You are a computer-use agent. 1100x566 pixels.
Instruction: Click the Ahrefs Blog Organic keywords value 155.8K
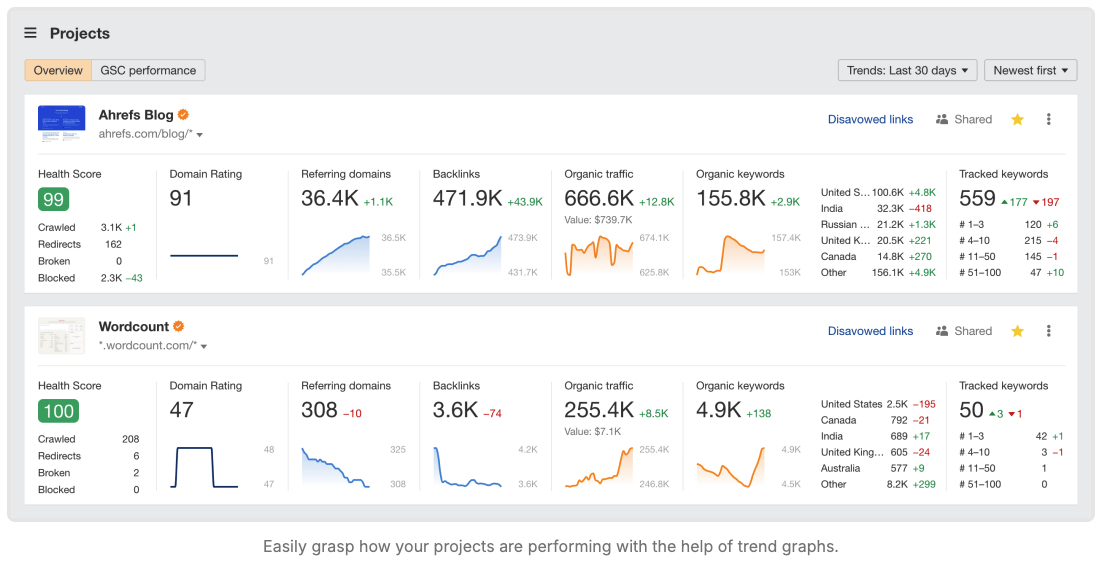[730, 198]
